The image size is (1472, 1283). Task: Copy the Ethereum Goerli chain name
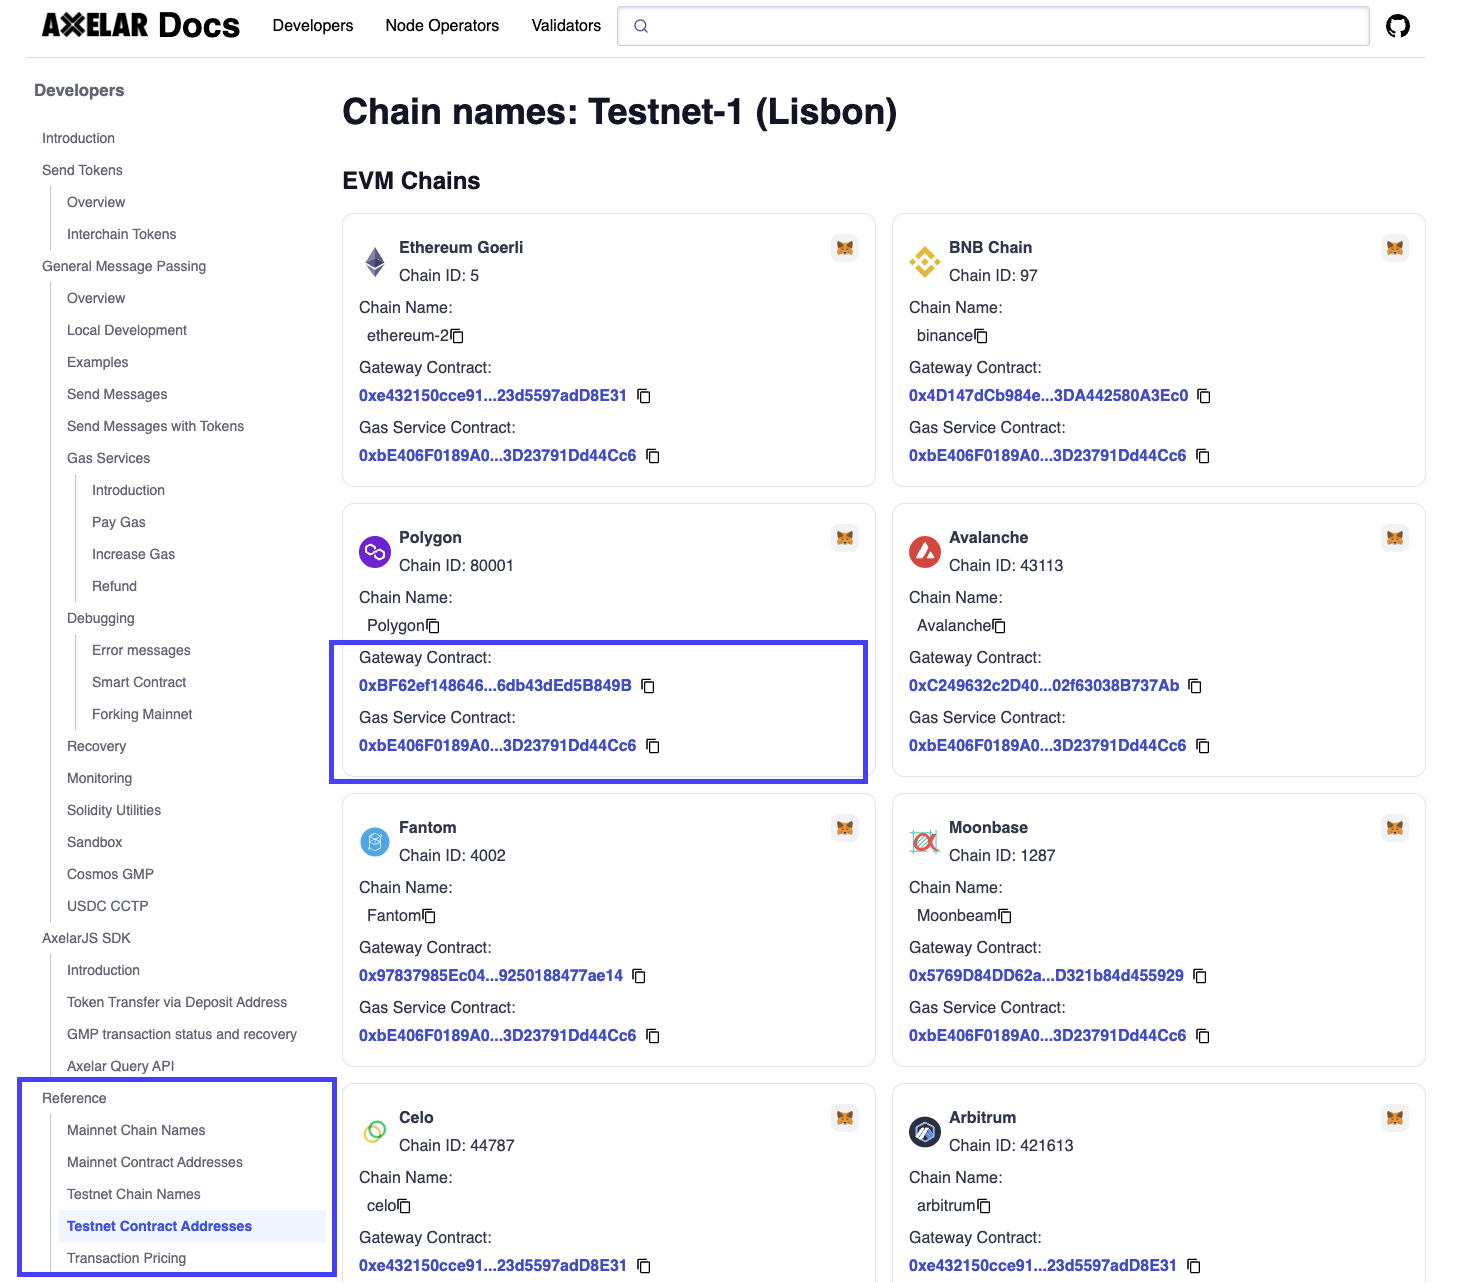coord(458,335)
